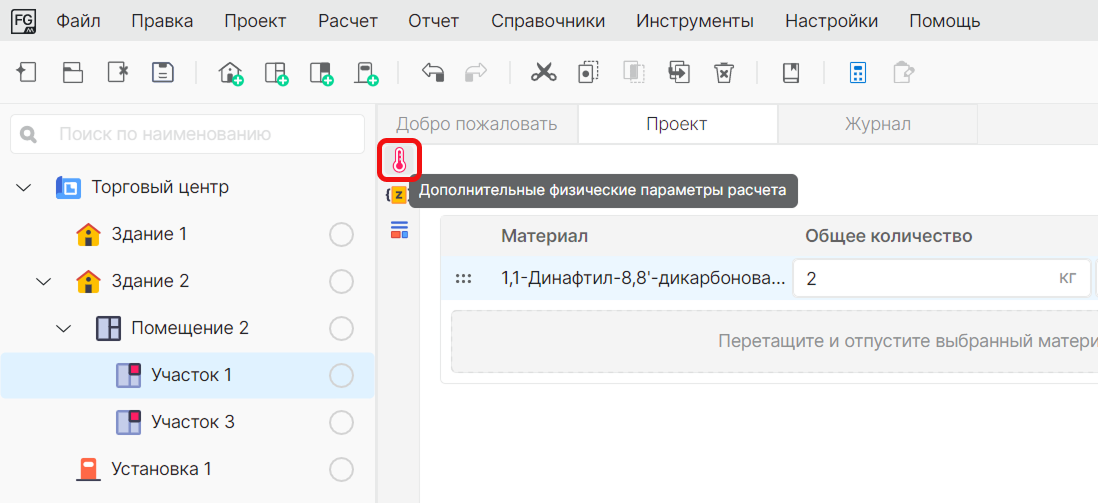Screen dimensions: 1098x503
Task: Open the Инструменты menu
Action: click(695, 22)
